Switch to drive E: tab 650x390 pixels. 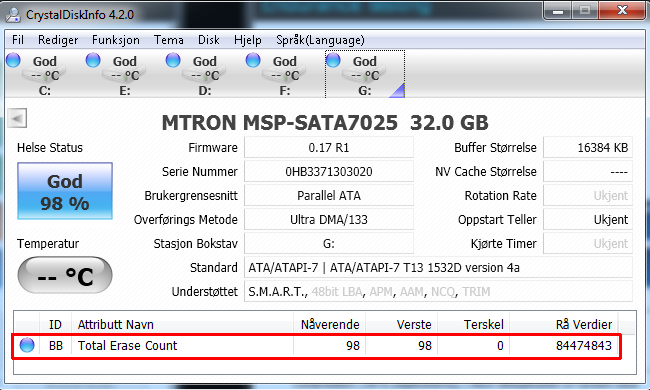click(124, 75)
